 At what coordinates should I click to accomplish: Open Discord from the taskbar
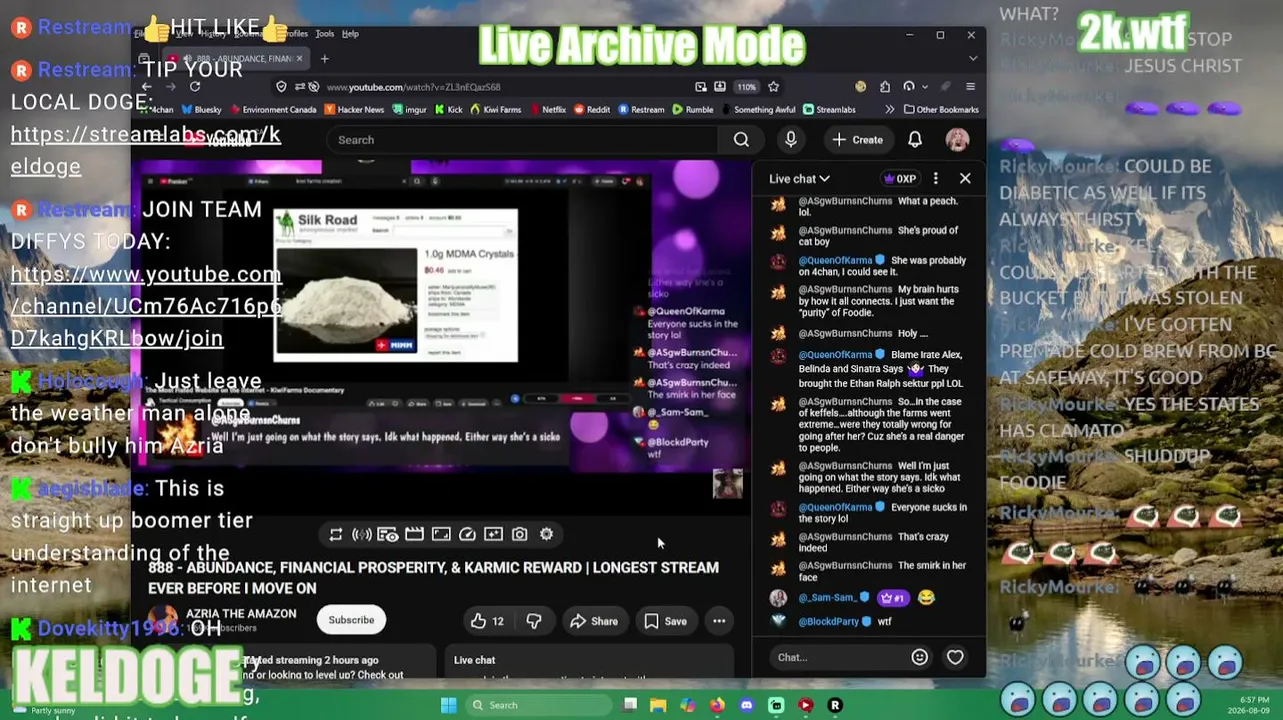tap(746, 705)
